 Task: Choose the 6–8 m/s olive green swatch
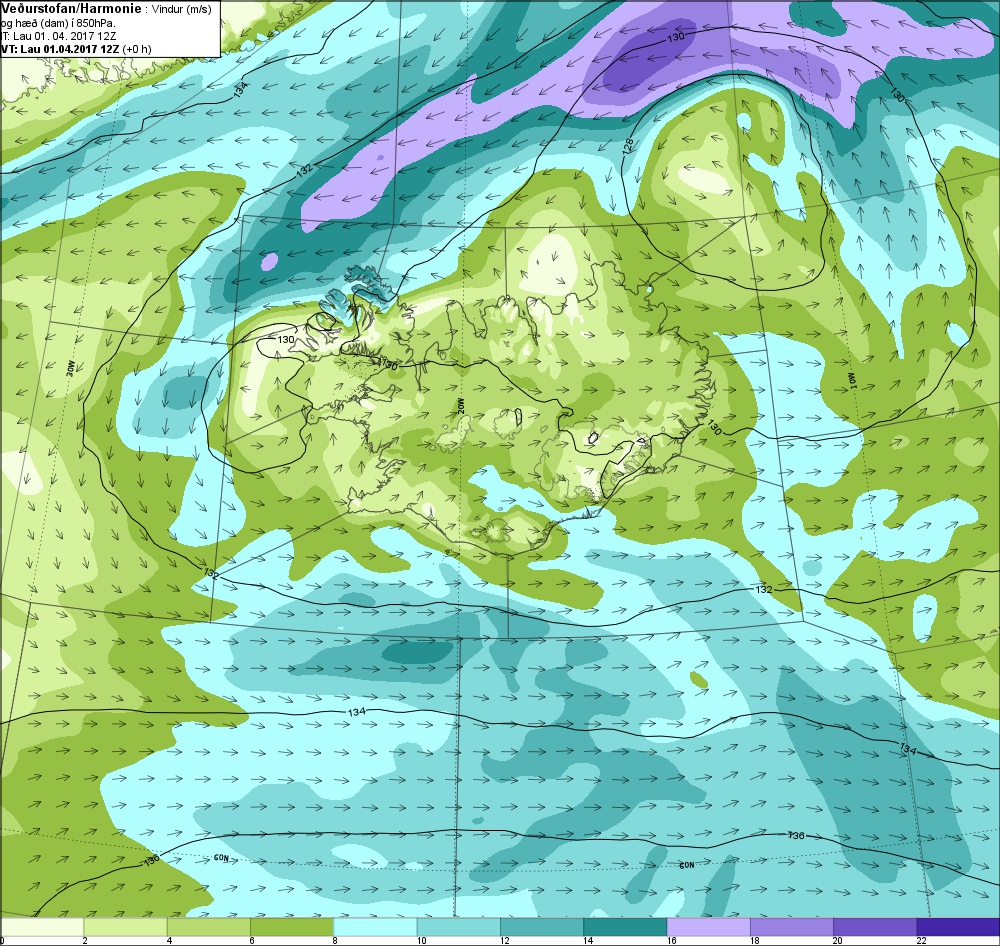pos(292,926)
